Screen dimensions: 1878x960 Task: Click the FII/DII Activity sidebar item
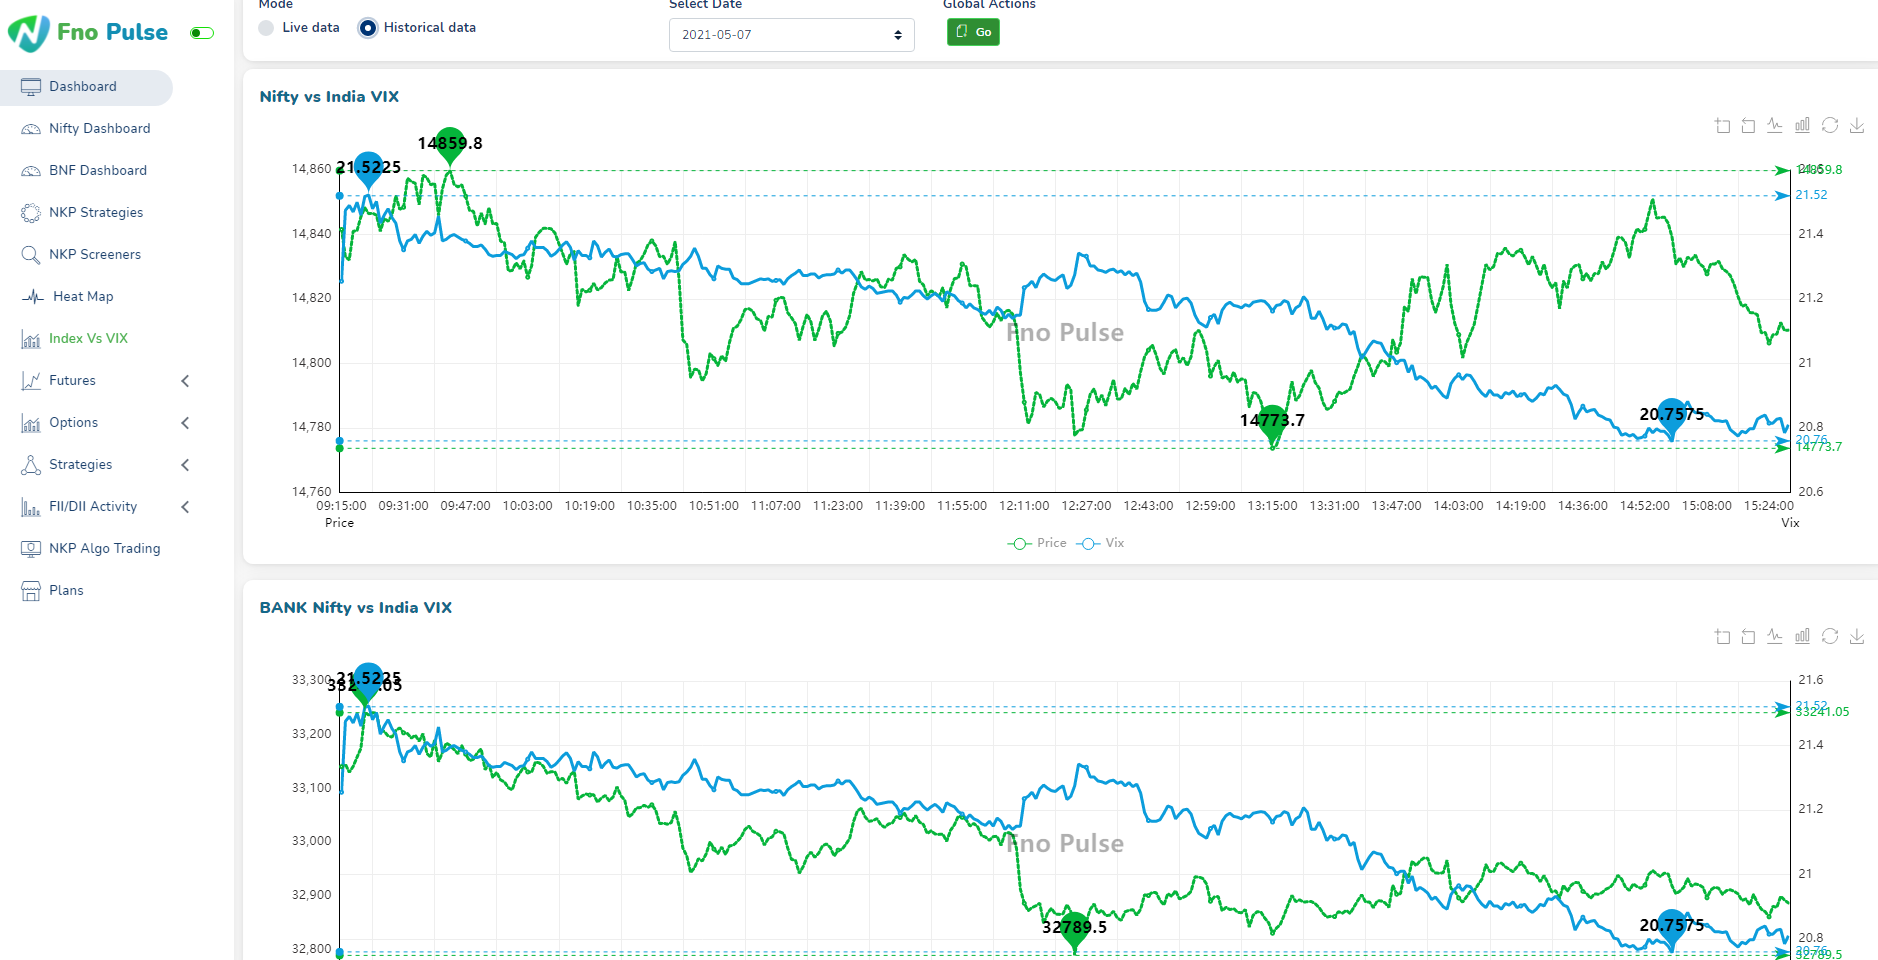point(93,507)
